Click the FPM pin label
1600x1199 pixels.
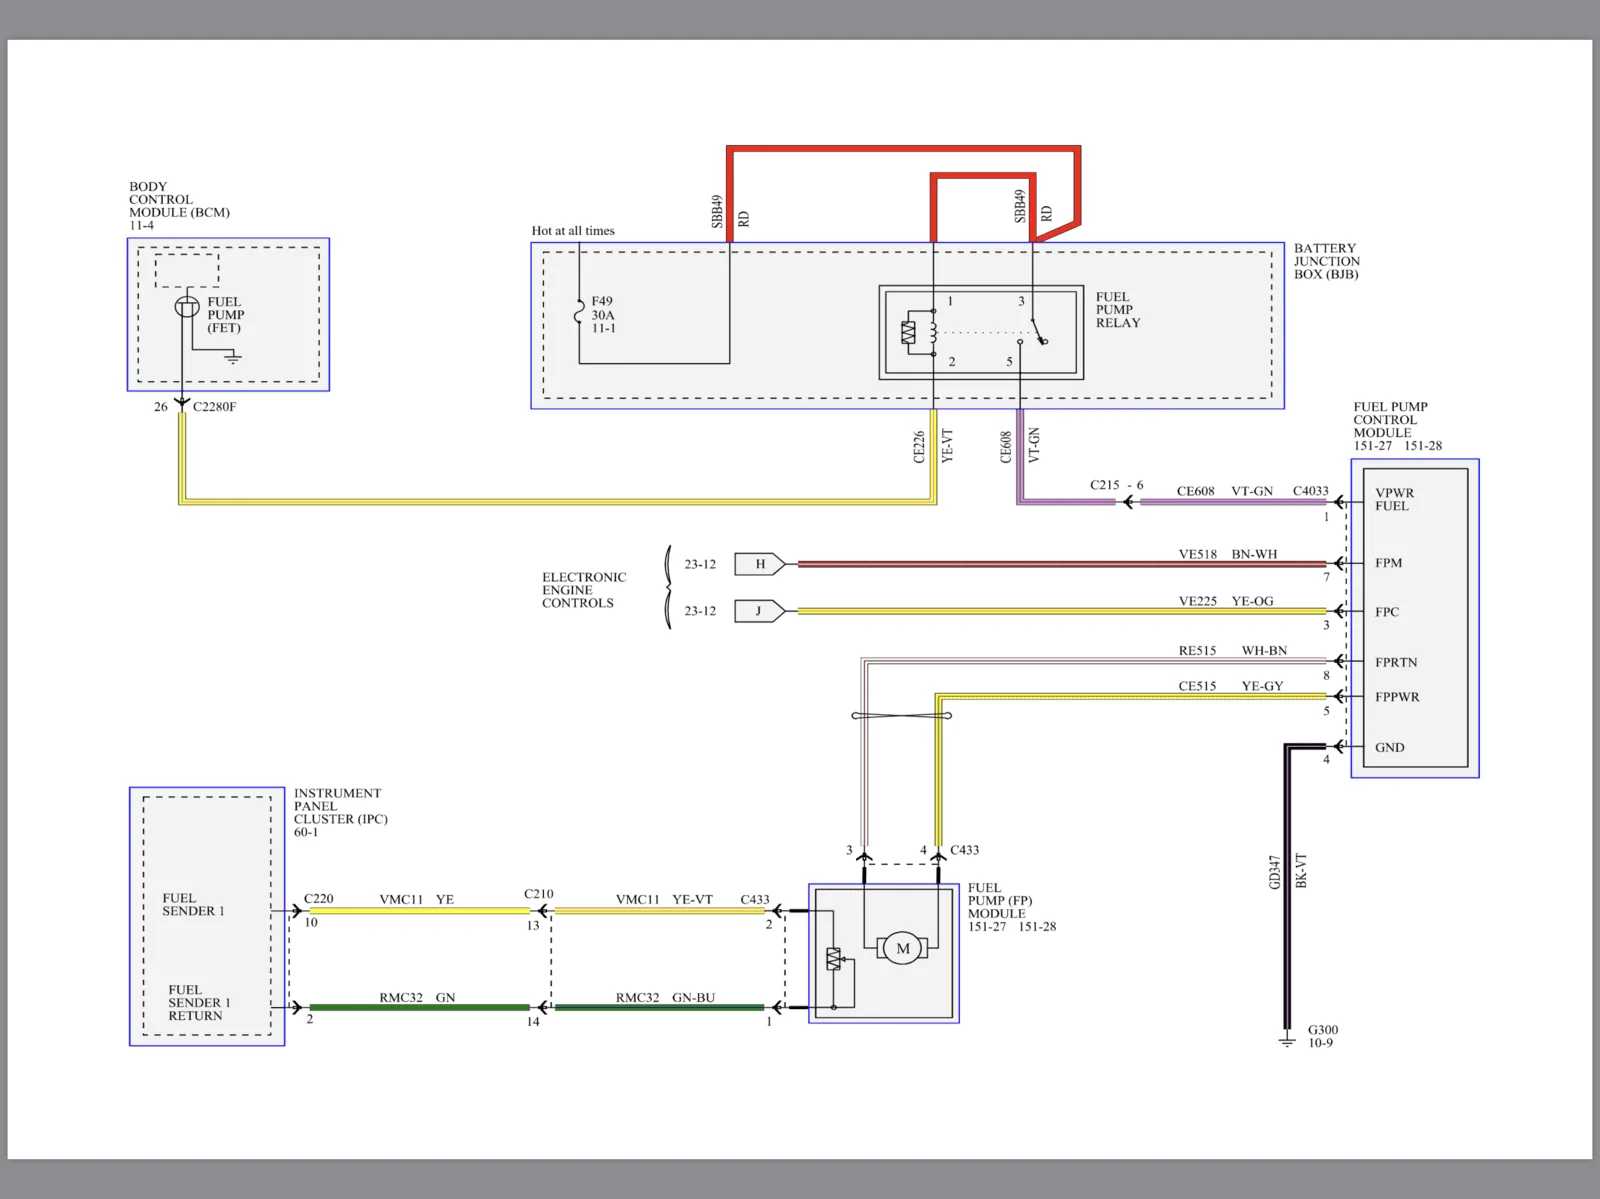pos(1389,563)
